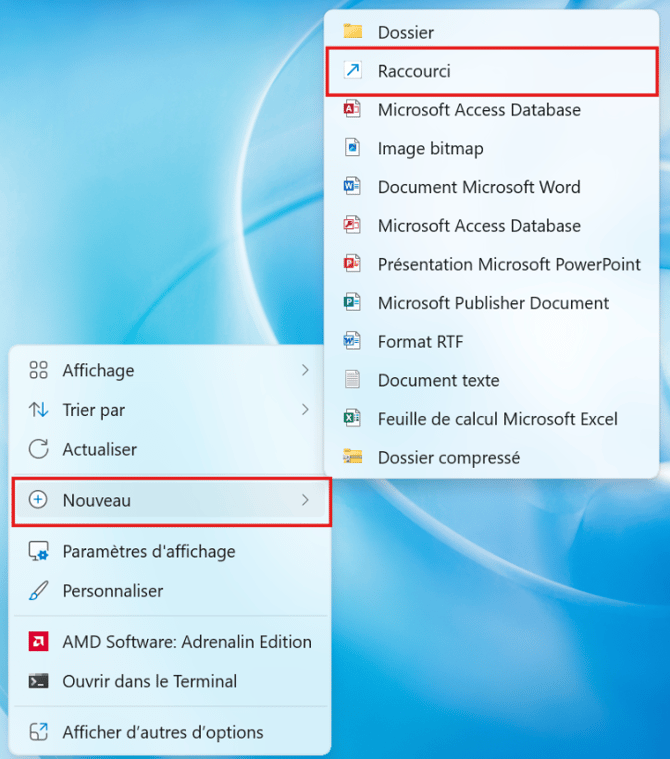Expand the Affichage submenu arrow

click(x=305, y=371)
